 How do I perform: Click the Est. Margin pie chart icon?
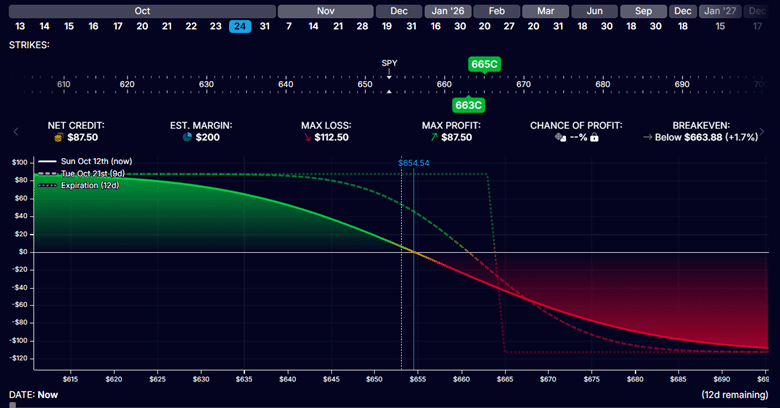[x=187, y=138]
